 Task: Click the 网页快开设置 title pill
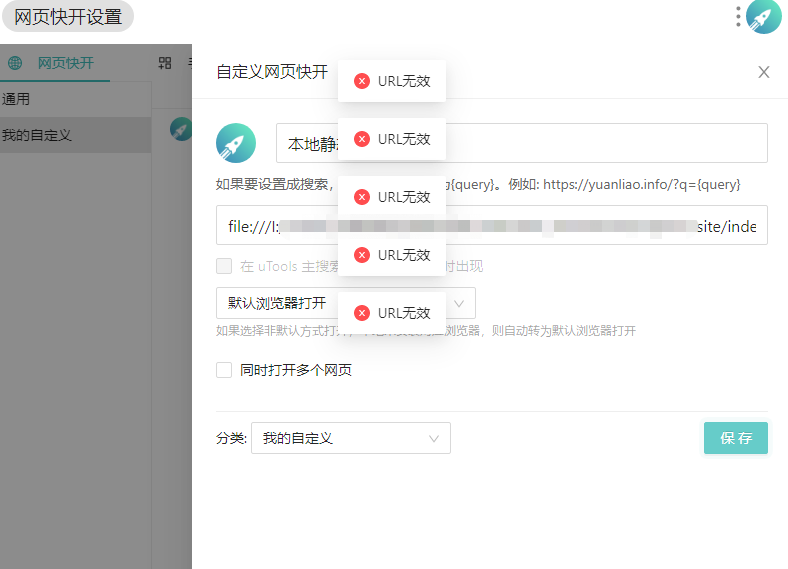click(x=68, y=17)
